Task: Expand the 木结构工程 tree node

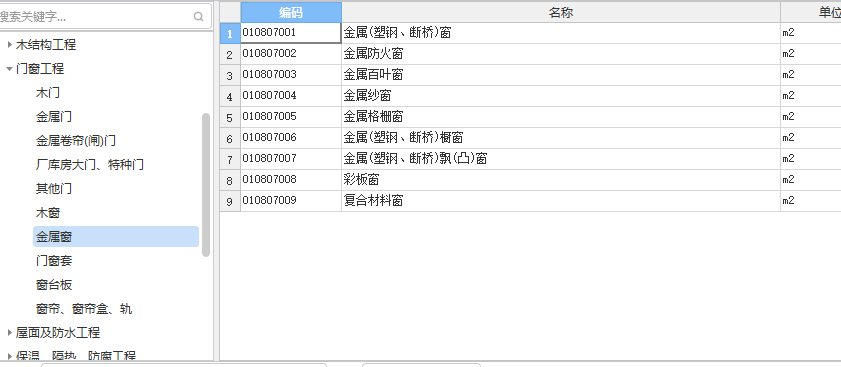Action: [10, 45]
